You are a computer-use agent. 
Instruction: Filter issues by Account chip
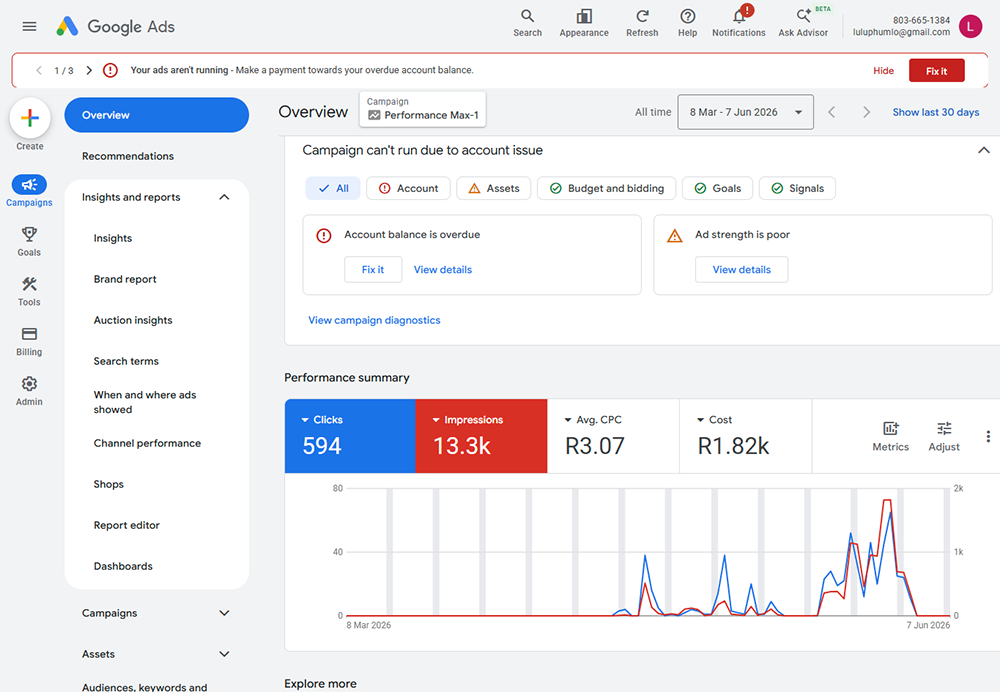408,188
